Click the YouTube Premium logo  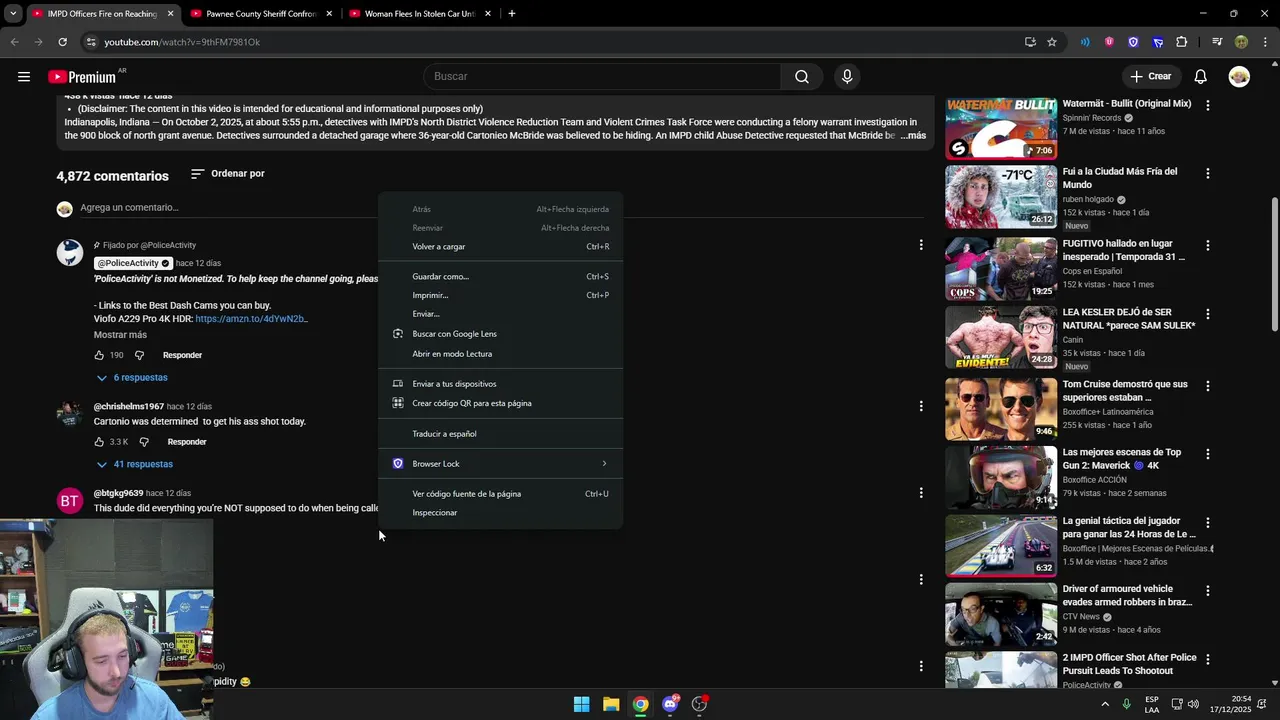coord(82,77)
